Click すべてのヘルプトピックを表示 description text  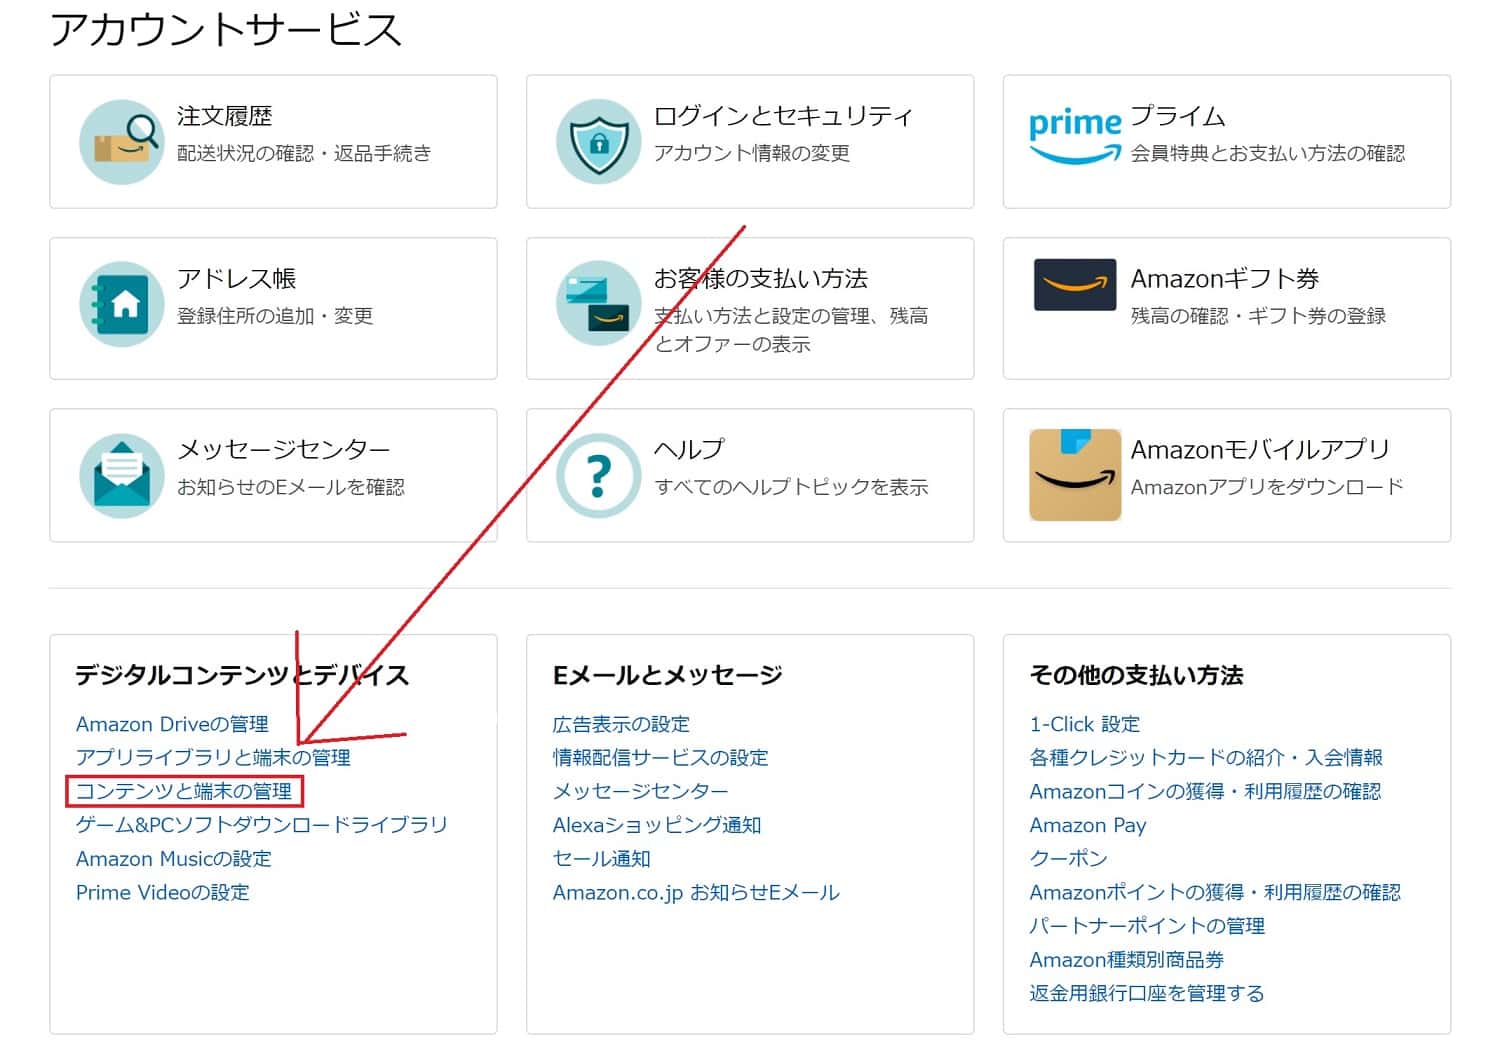(791, 487)
